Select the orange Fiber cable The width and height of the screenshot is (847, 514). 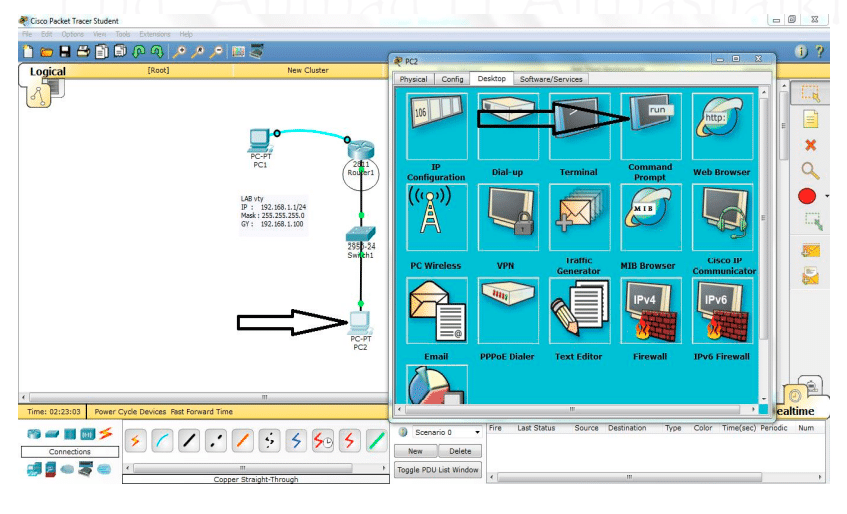pos(242,442)
